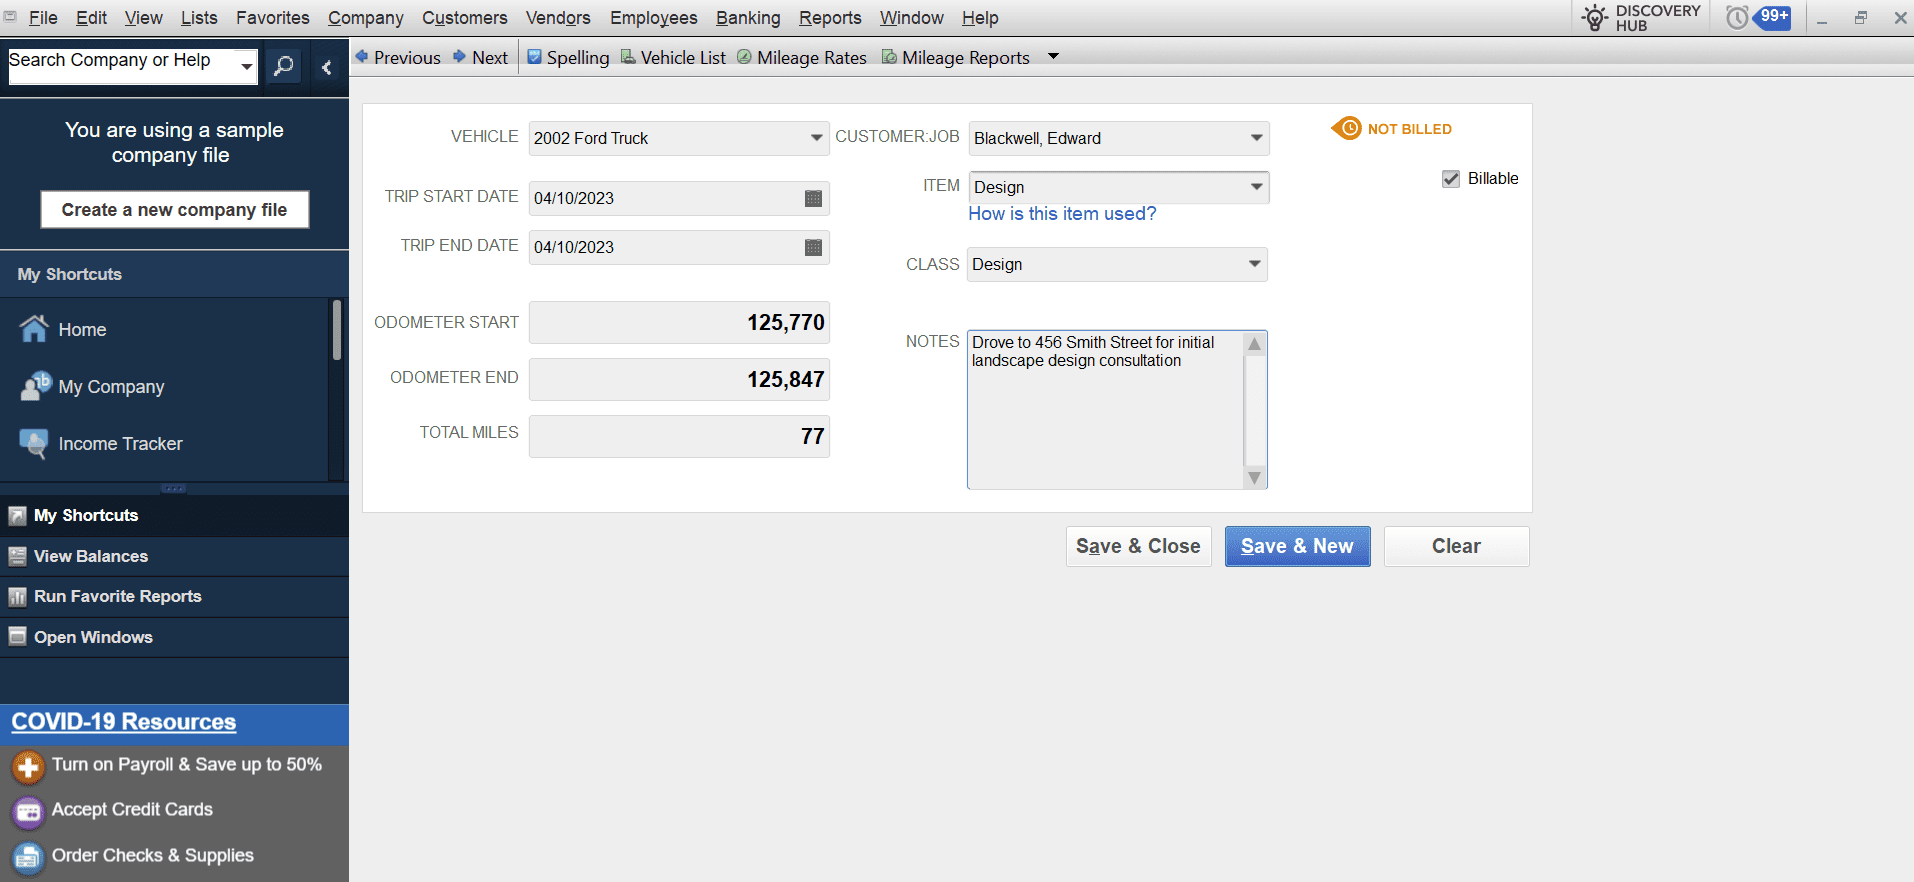1914x882 pixels.
Task: Open the reminders clock icon
Action: [1737, 17]
